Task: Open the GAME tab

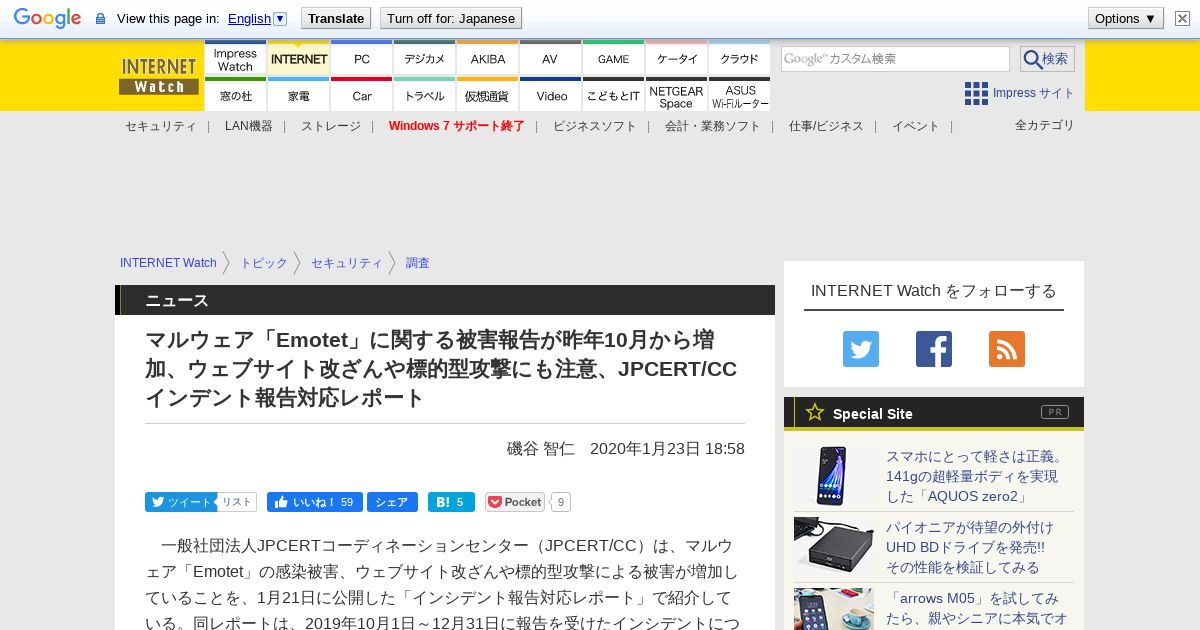Action: click(614, 59)
